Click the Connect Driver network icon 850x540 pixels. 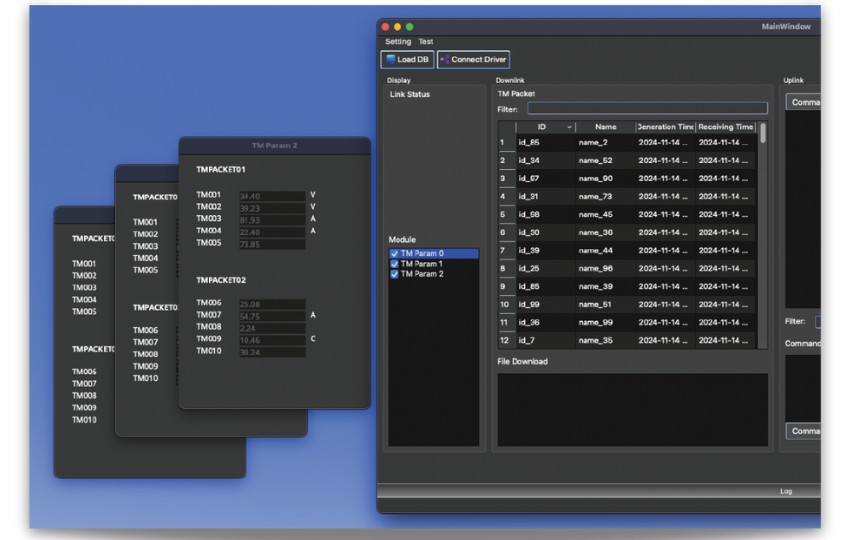click(445, 60)
